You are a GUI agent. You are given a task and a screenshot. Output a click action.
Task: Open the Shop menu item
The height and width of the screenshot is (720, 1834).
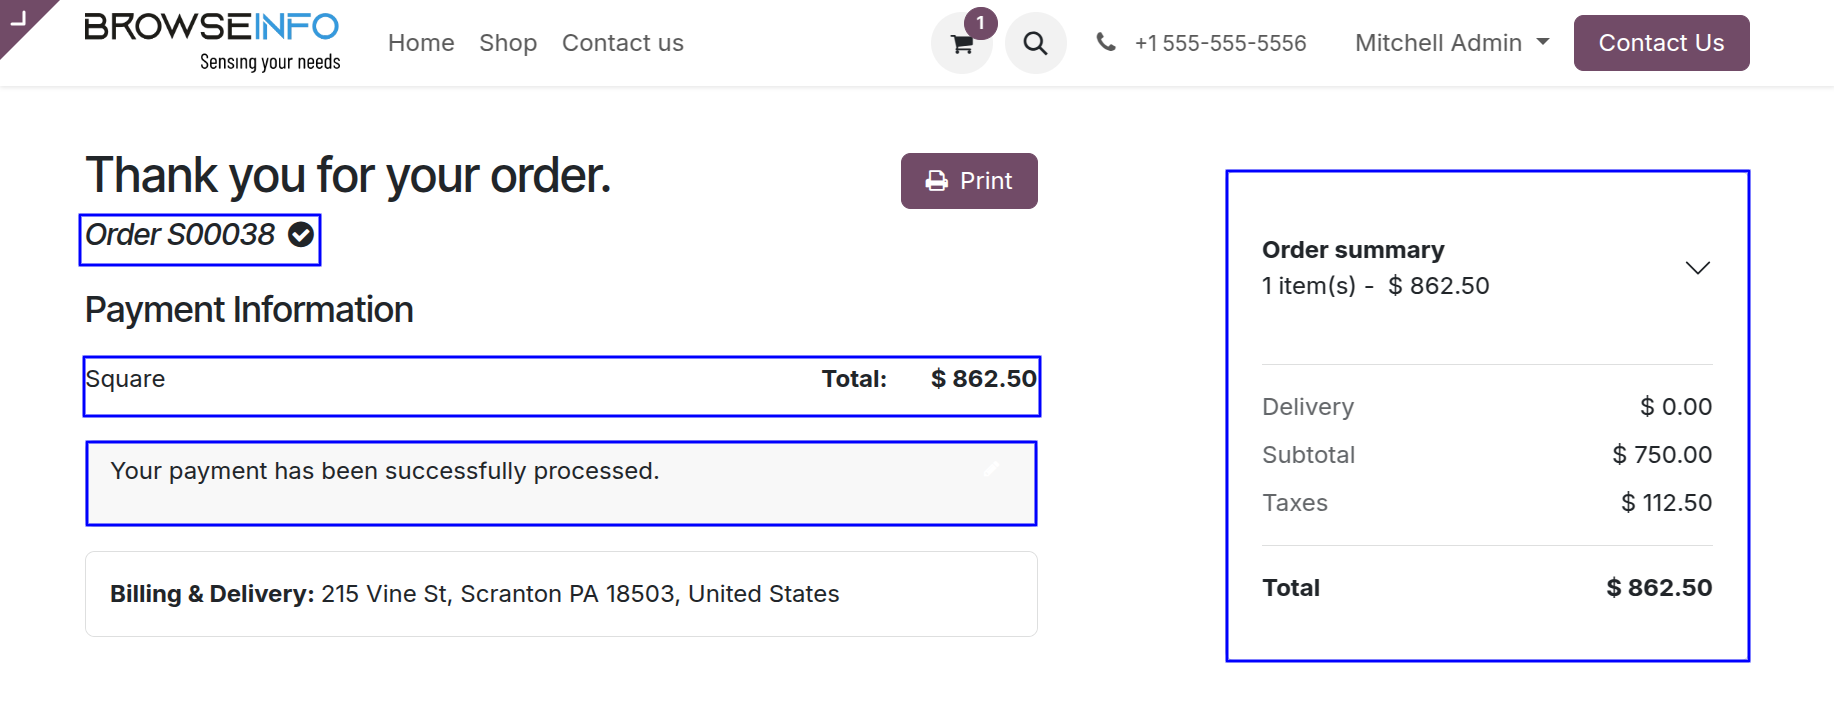[x=508, y=43]
